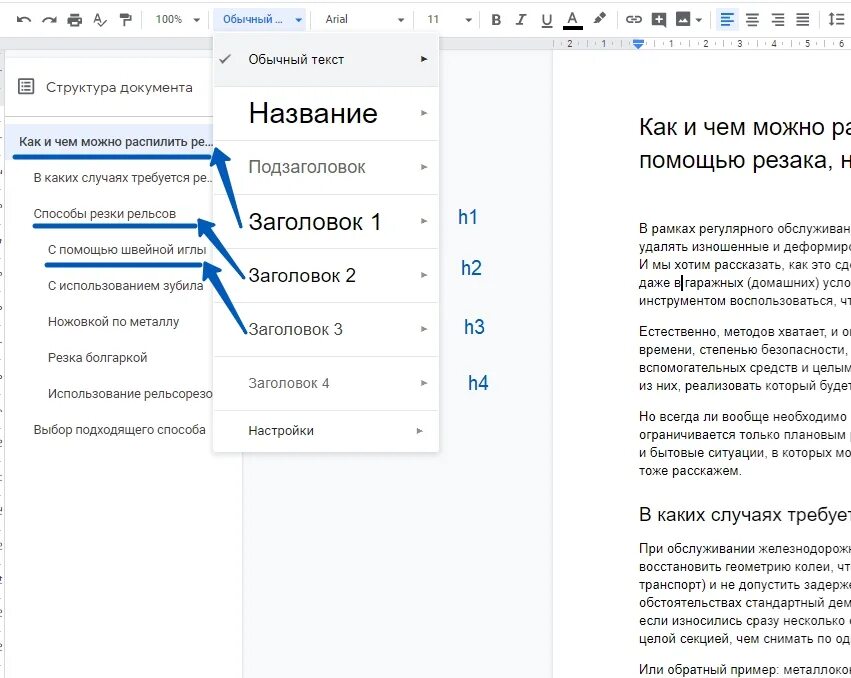This screenshot has width=851, height=678.
Task: Open the Arial font dropdown
Action: coord(365,20)
